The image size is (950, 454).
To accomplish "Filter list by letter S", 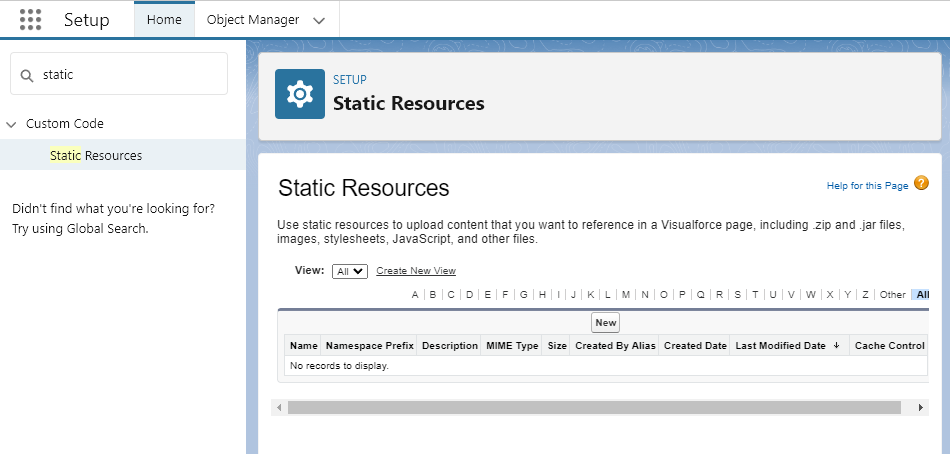I will pos(737,295).
